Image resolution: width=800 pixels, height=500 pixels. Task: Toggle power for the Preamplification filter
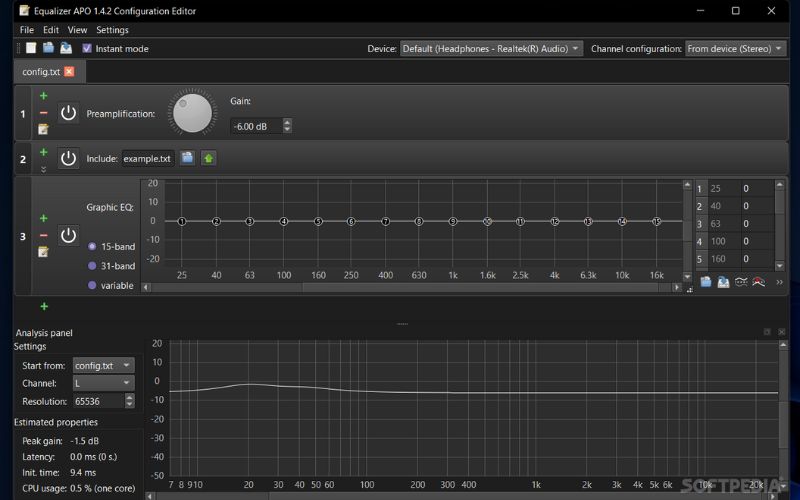click(68, 113)
